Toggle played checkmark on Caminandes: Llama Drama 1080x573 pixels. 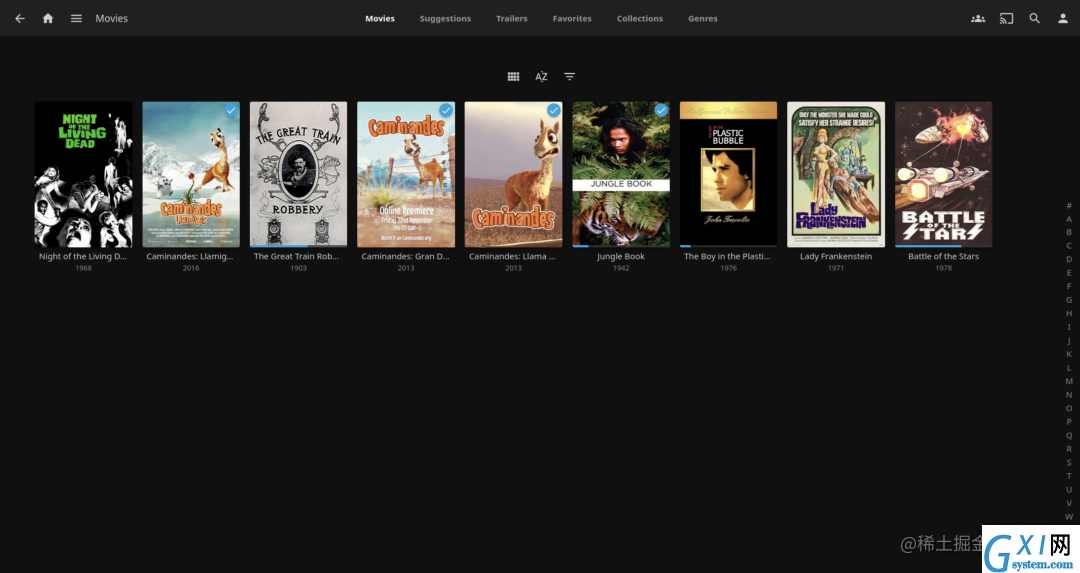pyautogui.click(x=553, y=110)
